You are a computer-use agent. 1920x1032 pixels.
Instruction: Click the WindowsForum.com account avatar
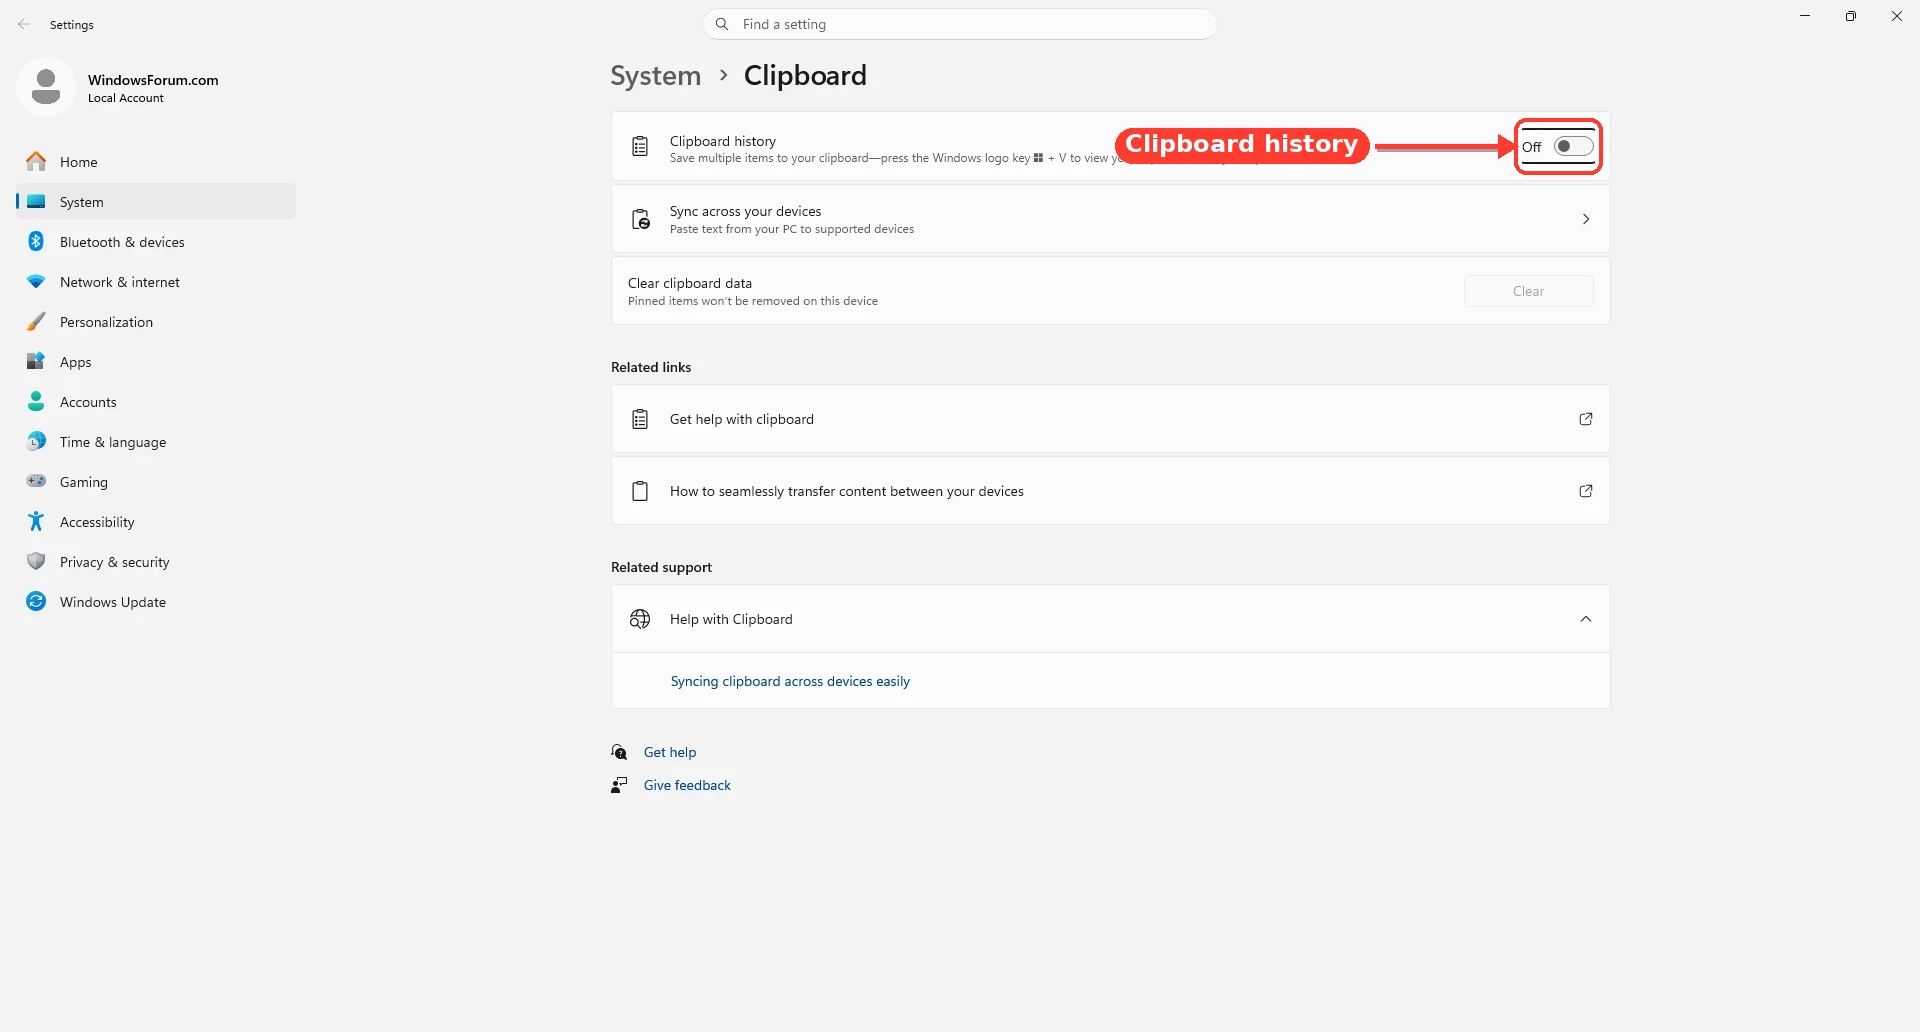(46, 87)
